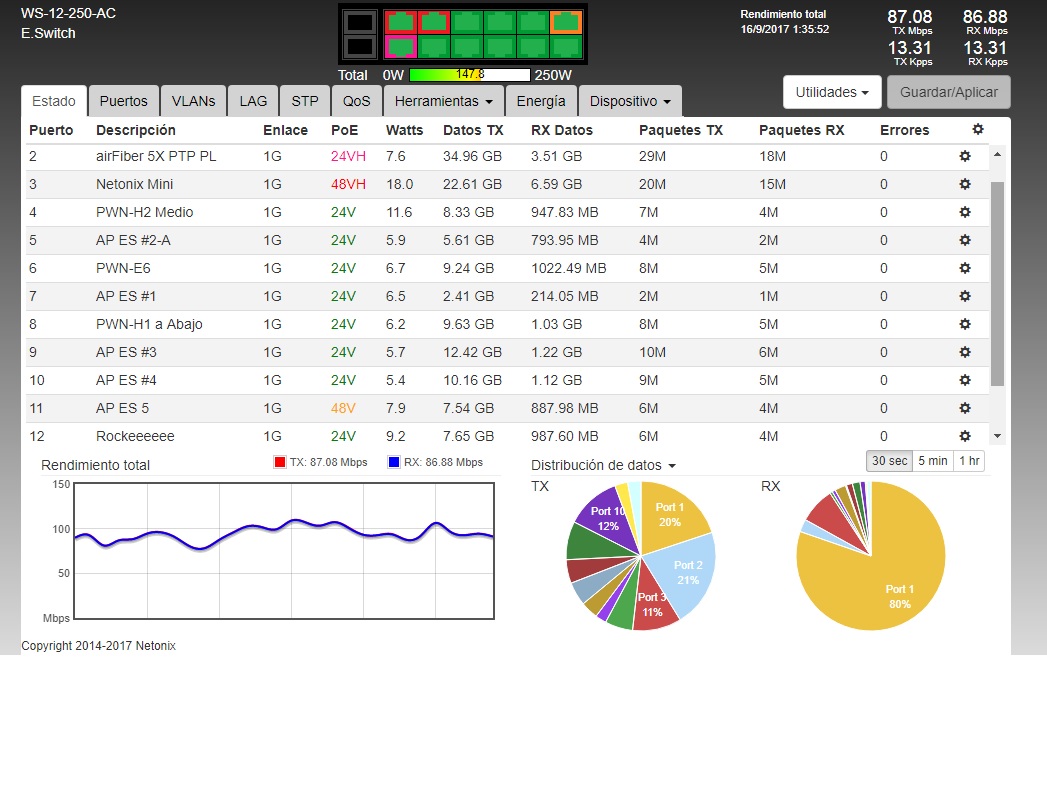
Task: Expand the Distribución de datos dropdown
Action: click(603, 466)
